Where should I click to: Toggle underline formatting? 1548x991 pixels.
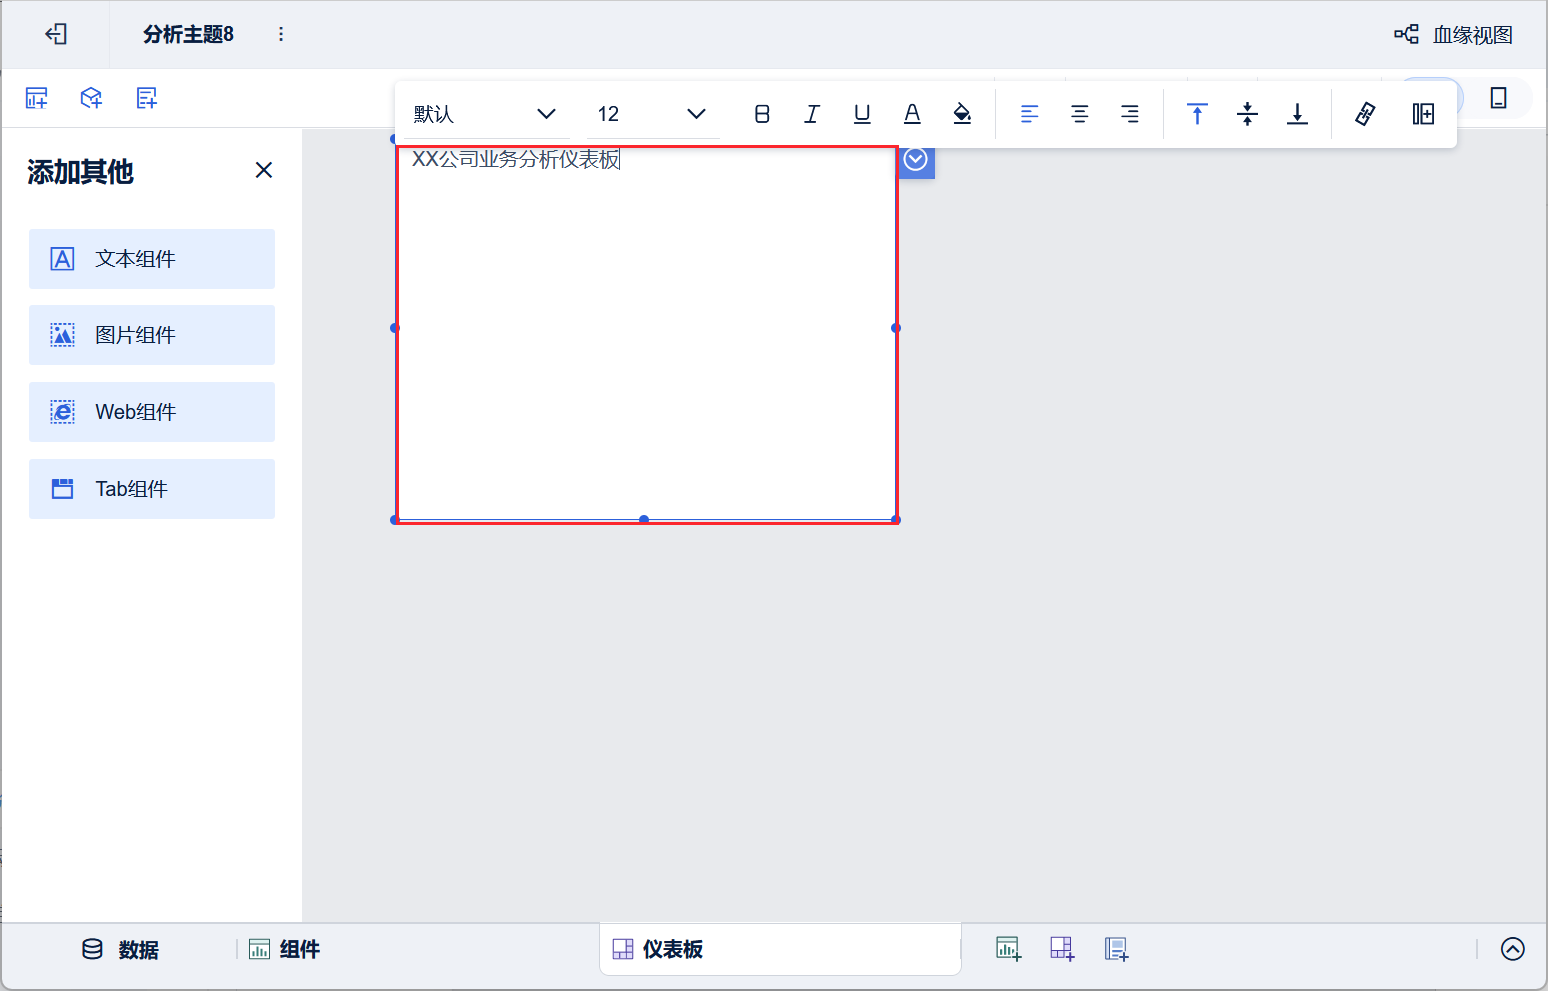(x=862, y=114)
